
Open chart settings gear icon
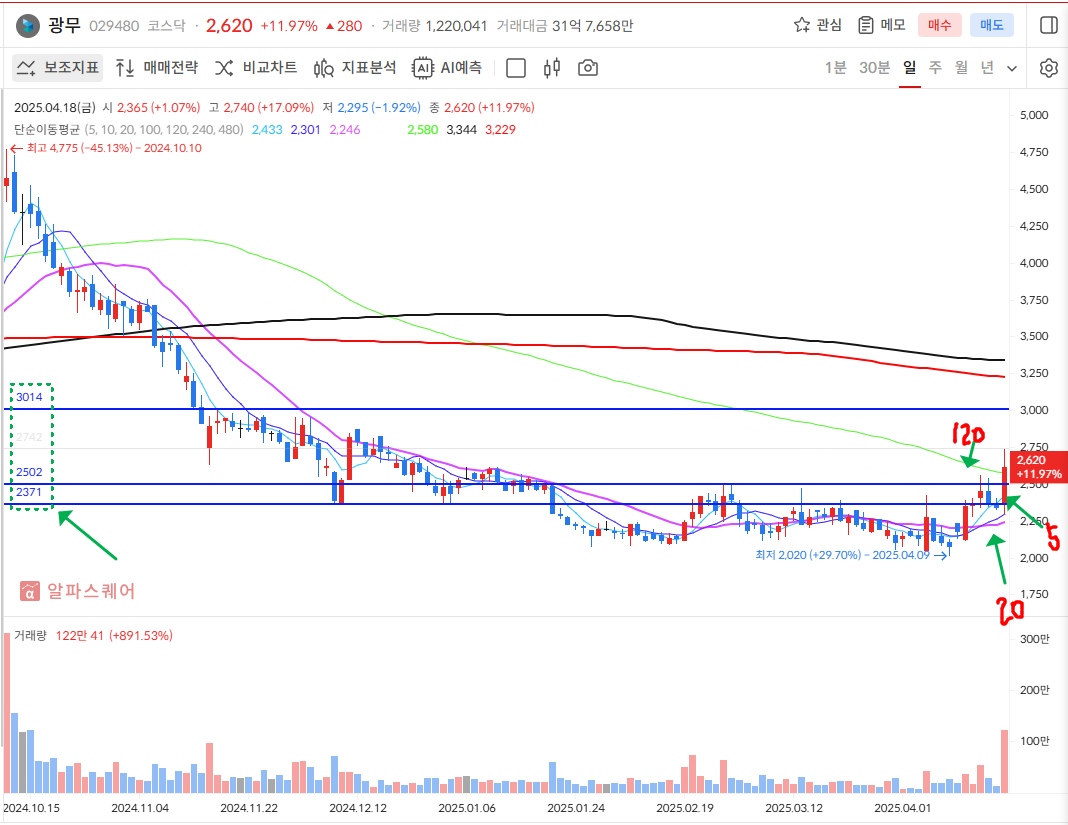pyautogui.click(x=1048, y=68)
